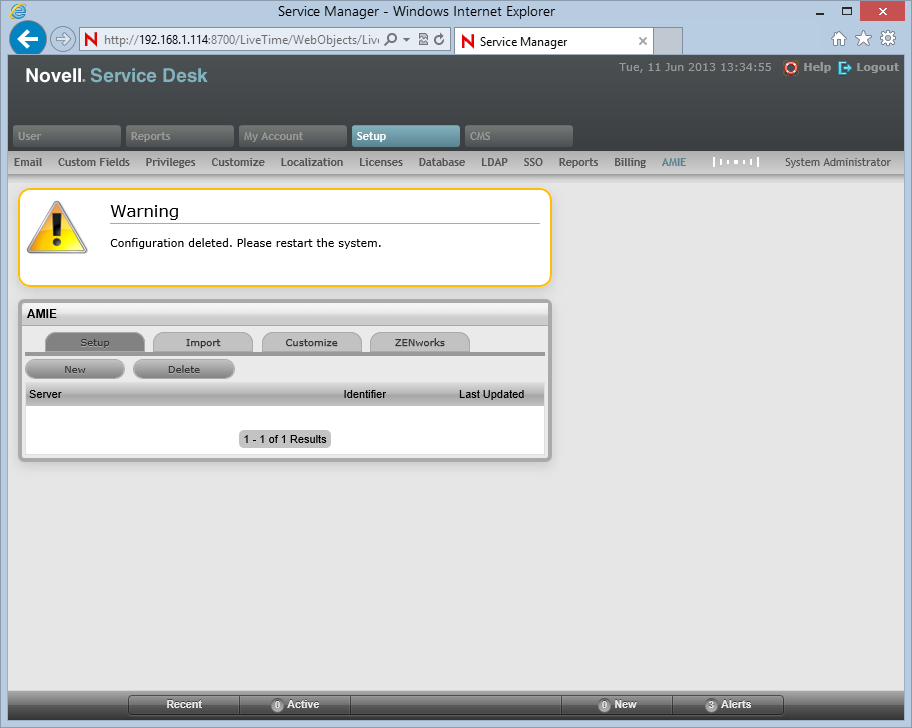Open the Customize submenu item
This screenshot has width=912, height=728.
[238, 162]
